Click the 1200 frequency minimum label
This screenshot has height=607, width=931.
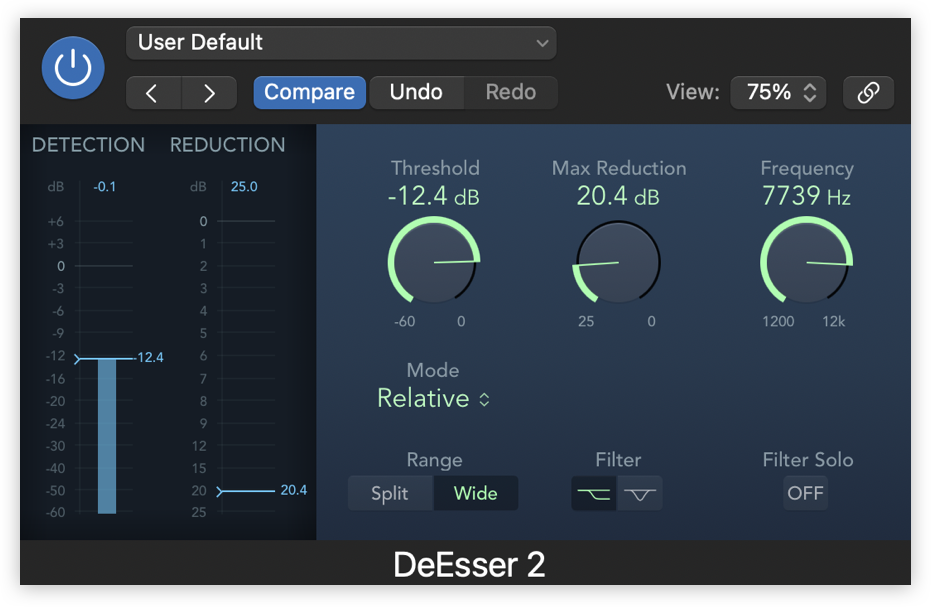tap(778, 321)
